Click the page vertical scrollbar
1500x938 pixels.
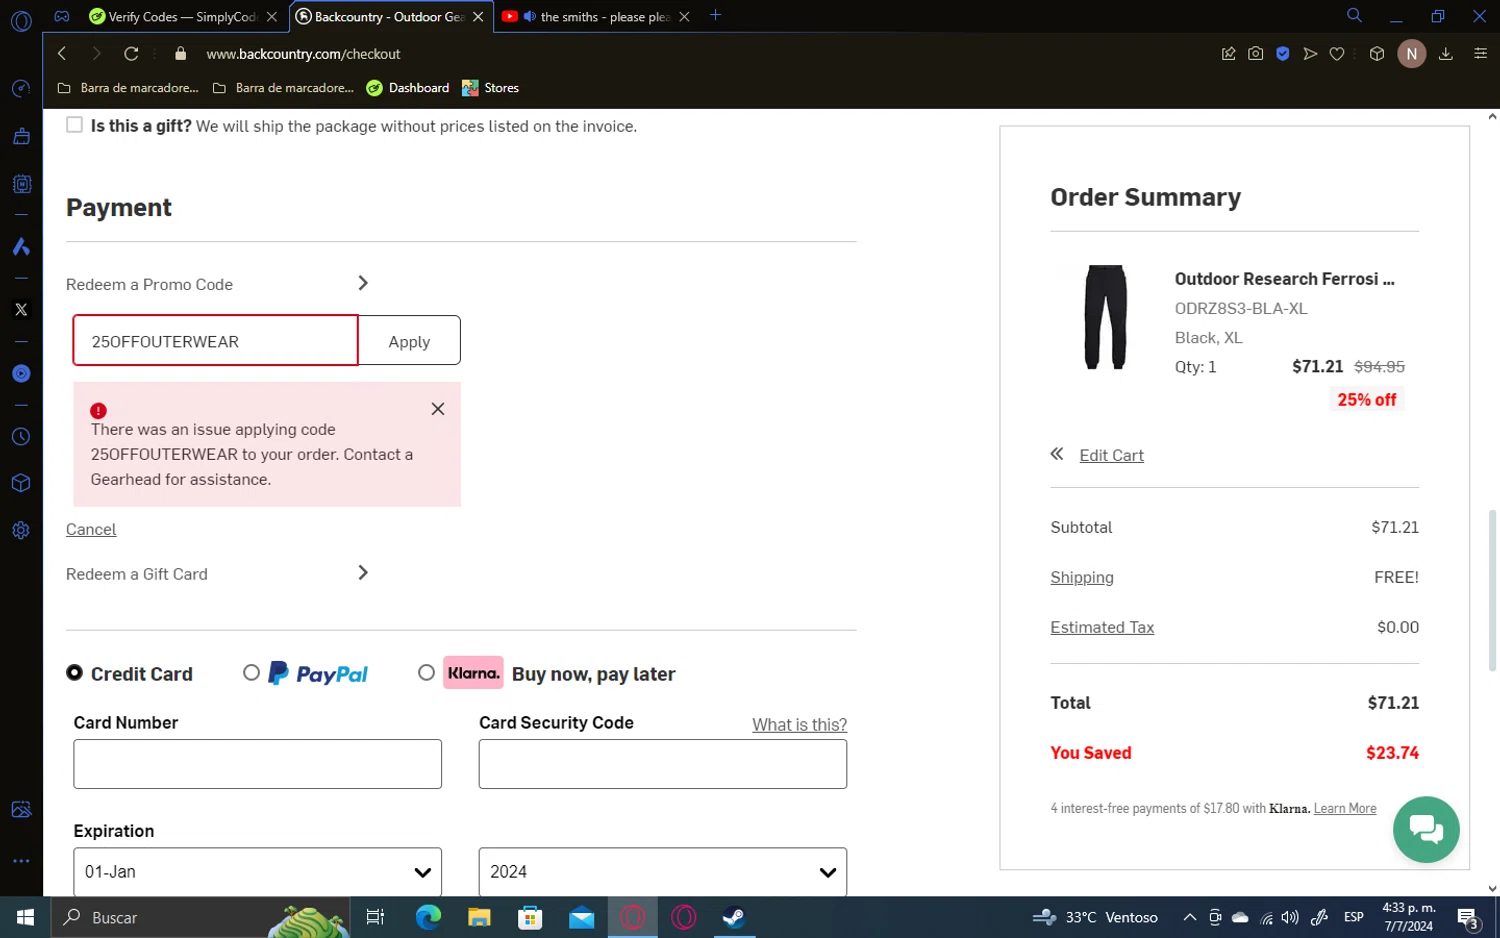coord(1492,590)
